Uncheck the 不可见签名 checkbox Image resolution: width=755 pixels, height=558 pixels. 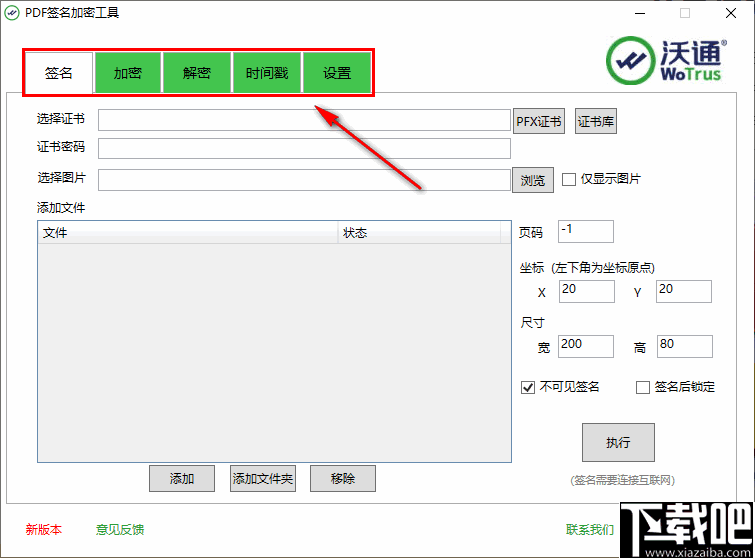pos(528,387)
